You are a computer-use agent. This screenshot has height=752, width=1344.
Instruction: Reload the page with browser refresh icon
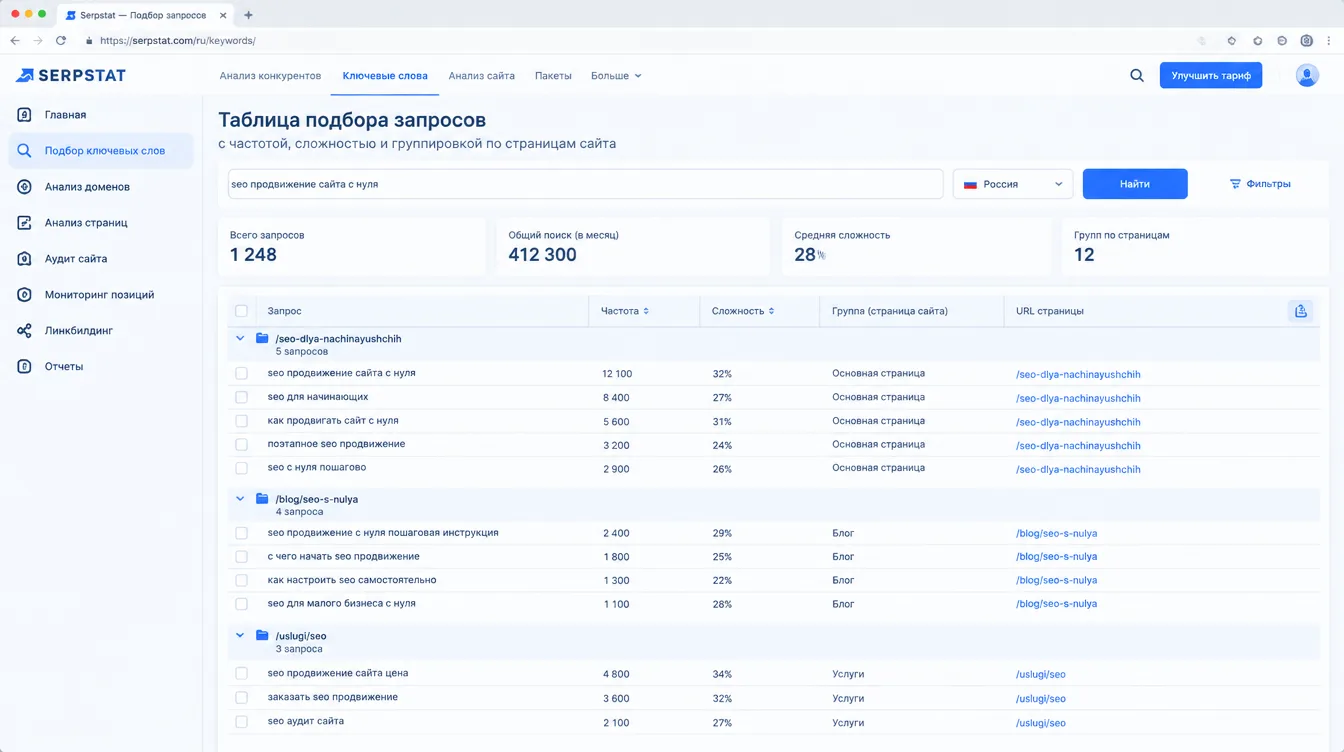coord(61,41)
